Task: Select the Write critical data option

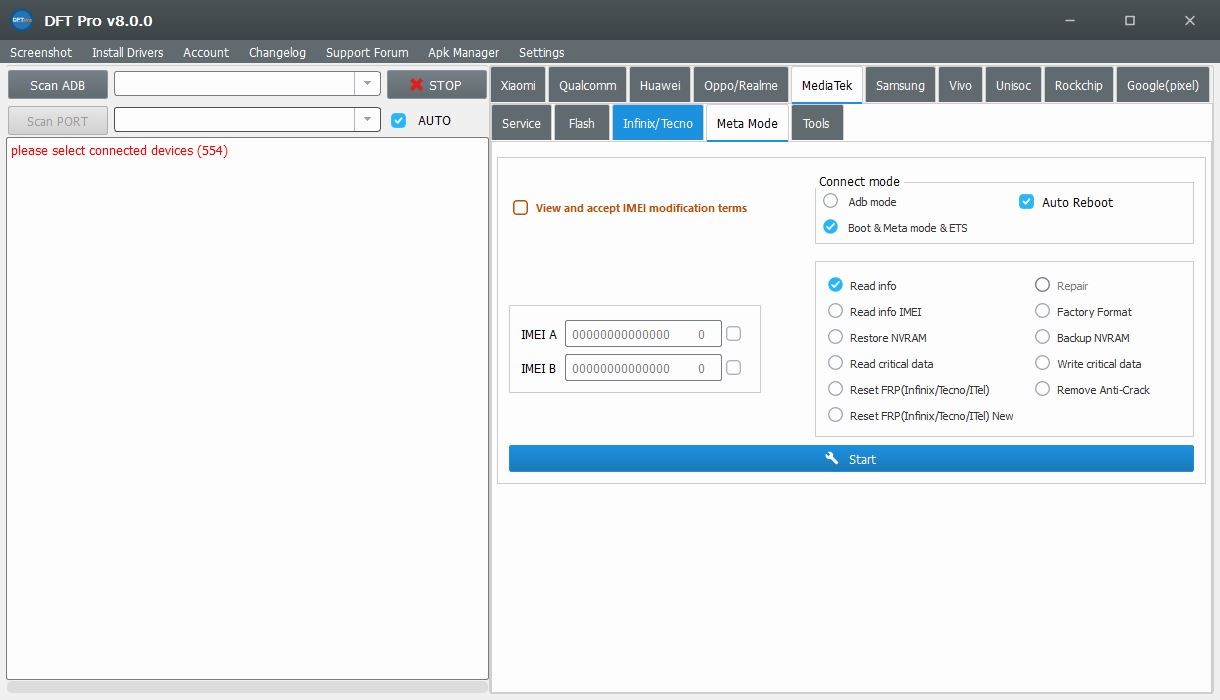Action: point(1043,363)
